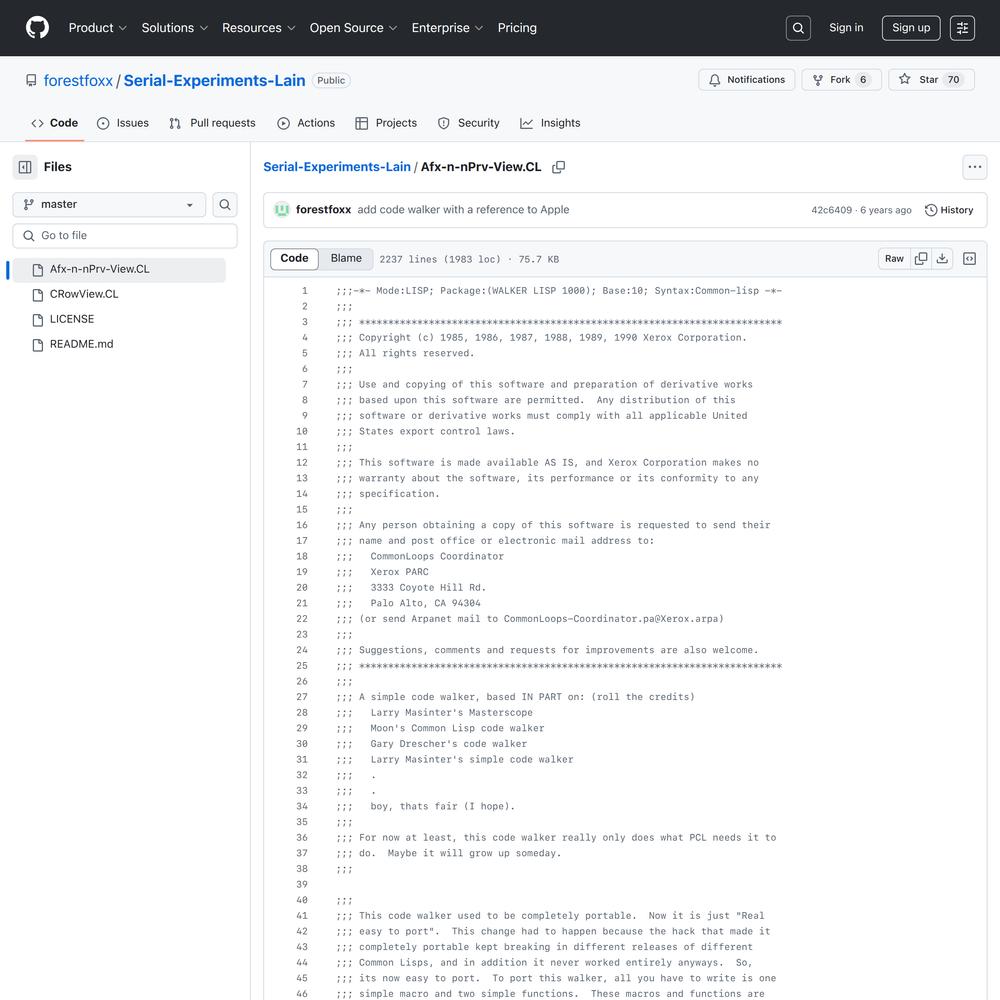Screen dimensions: 1000x1000
Task: Expand the Enterprise menu
Action: click(447, 28)
